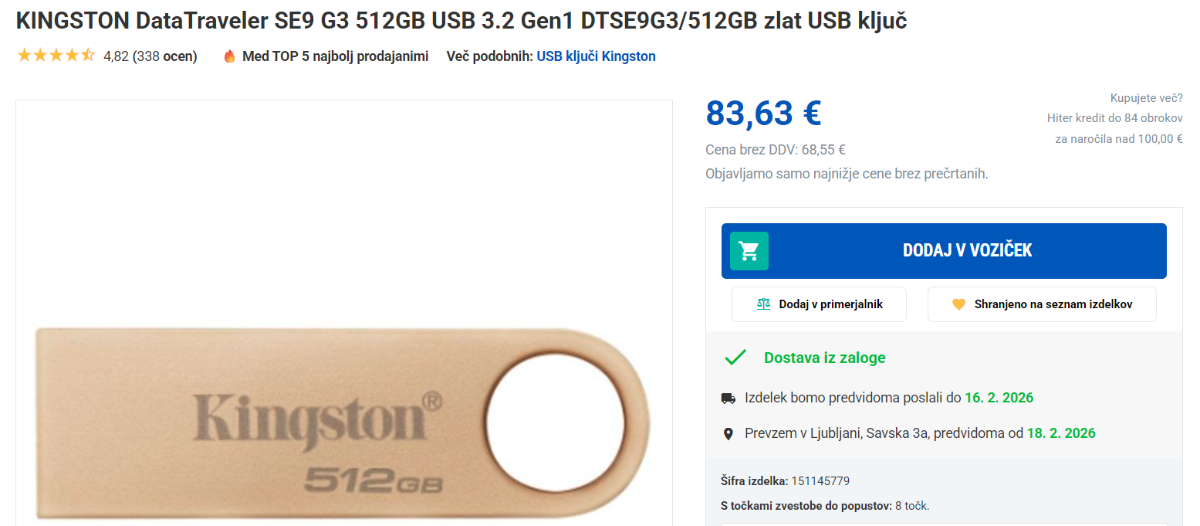Image resolution: width=1200 pixels, height=526 pixels.
Task: Click the gold star rating icons
Action: (56, 56)
